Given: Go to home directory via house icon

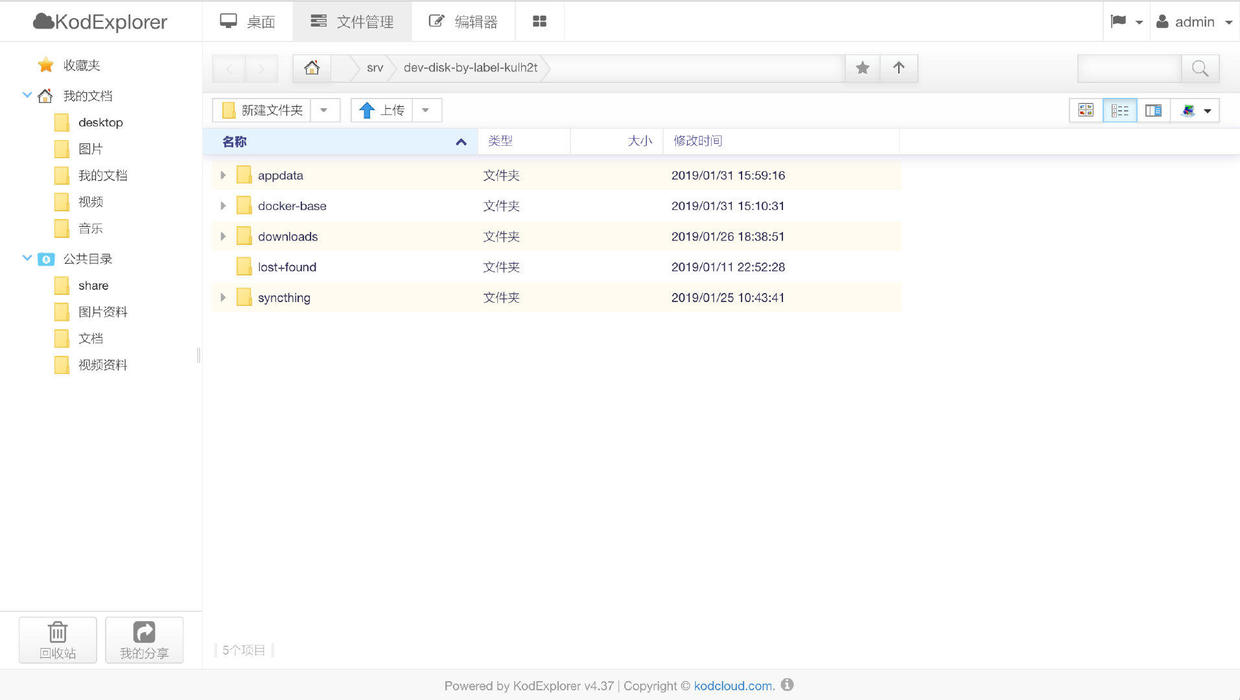Looking at the screenshot, I should pyautogui.click(x=312, y=68).
